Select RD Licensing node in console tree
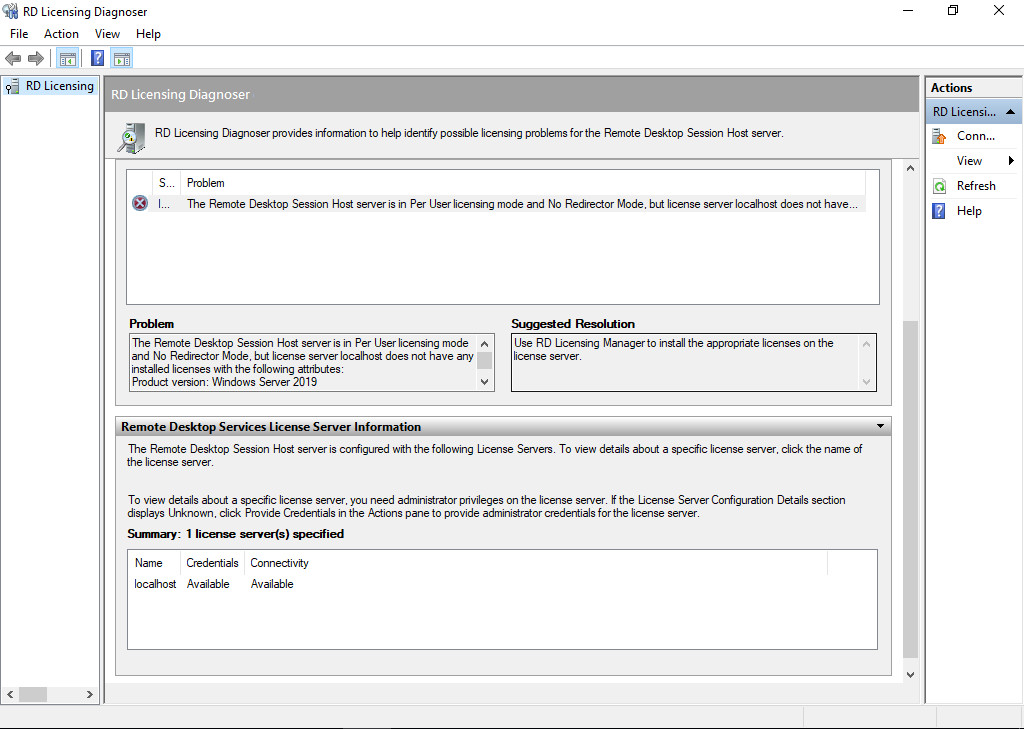The image size is (1024, 729). pos(59,86)
